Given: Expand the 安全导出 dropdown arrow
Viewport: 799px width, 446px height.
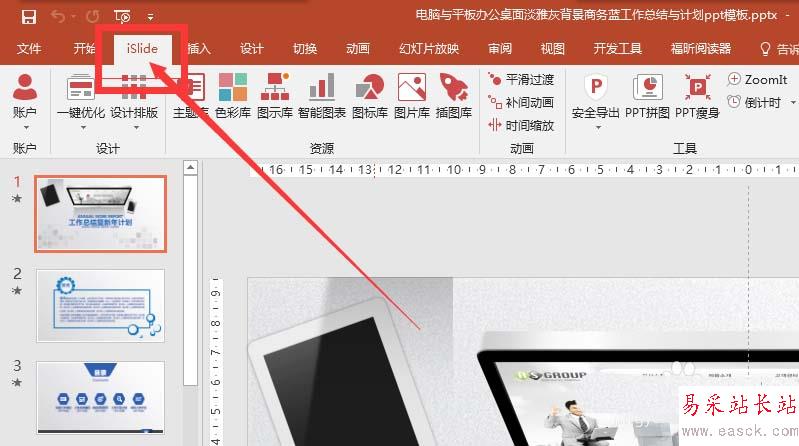Looking at the screenshot, I should pyautogui.click(x=598, y=127).
